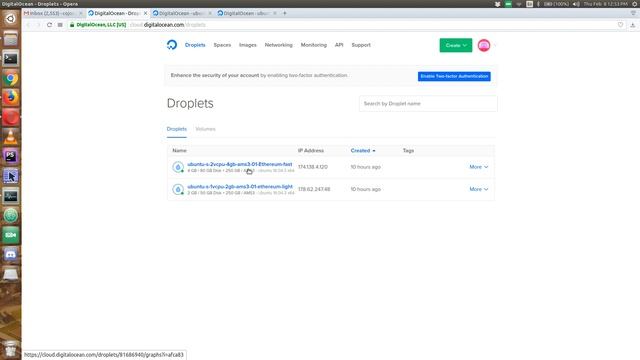Go back using the browser back arrow
The width and height of the screenshot is (640, 360).
(28, 25)
